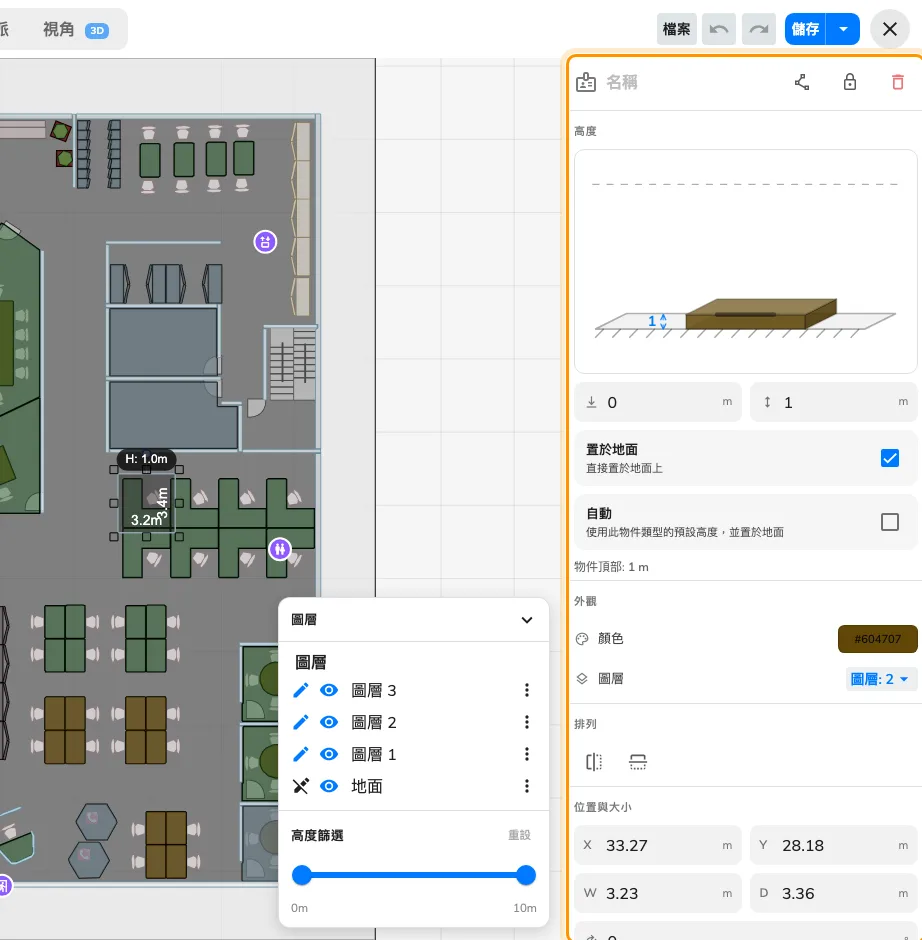Edit the Y position field 28.18

(x=833, y=845)
